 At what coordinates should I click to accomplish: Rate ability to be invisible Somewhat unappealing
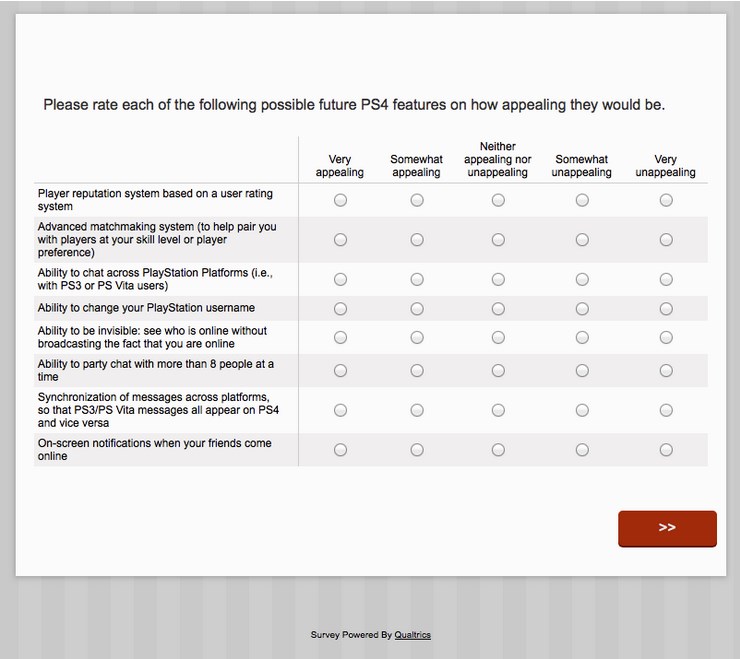tap(582, 338)
